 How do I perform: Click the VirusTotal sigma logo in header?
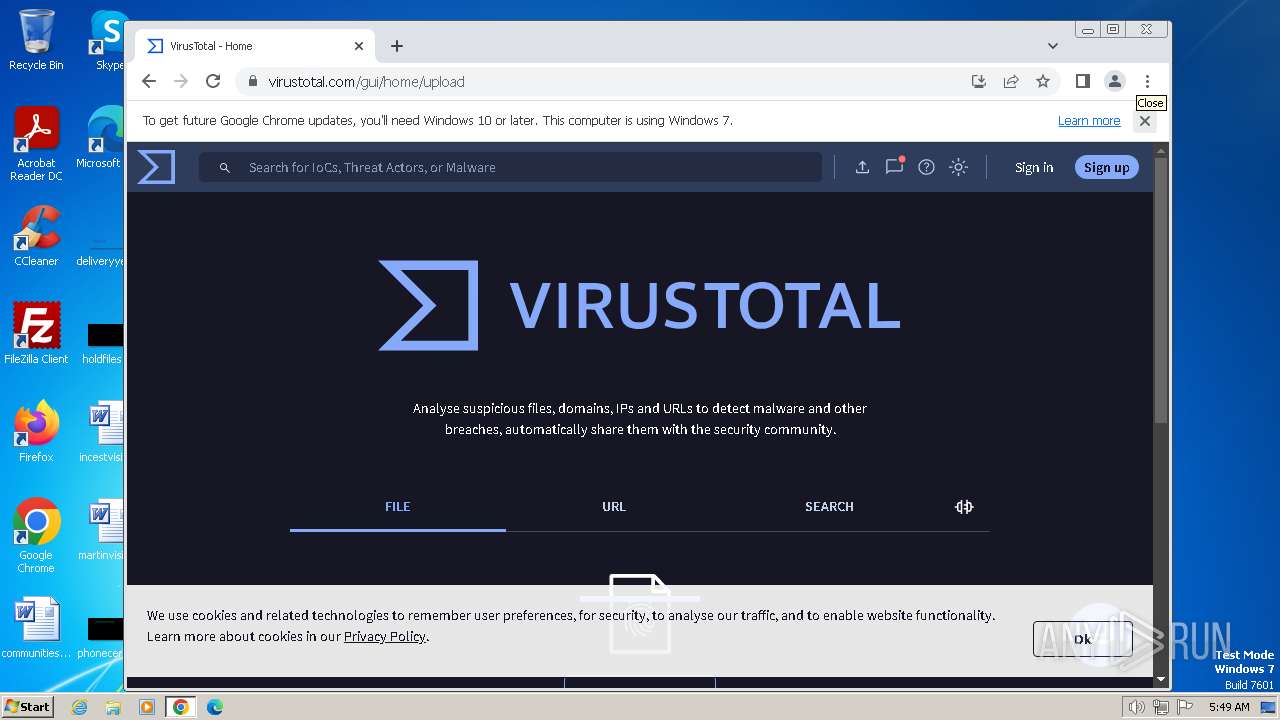click(156, 167)
